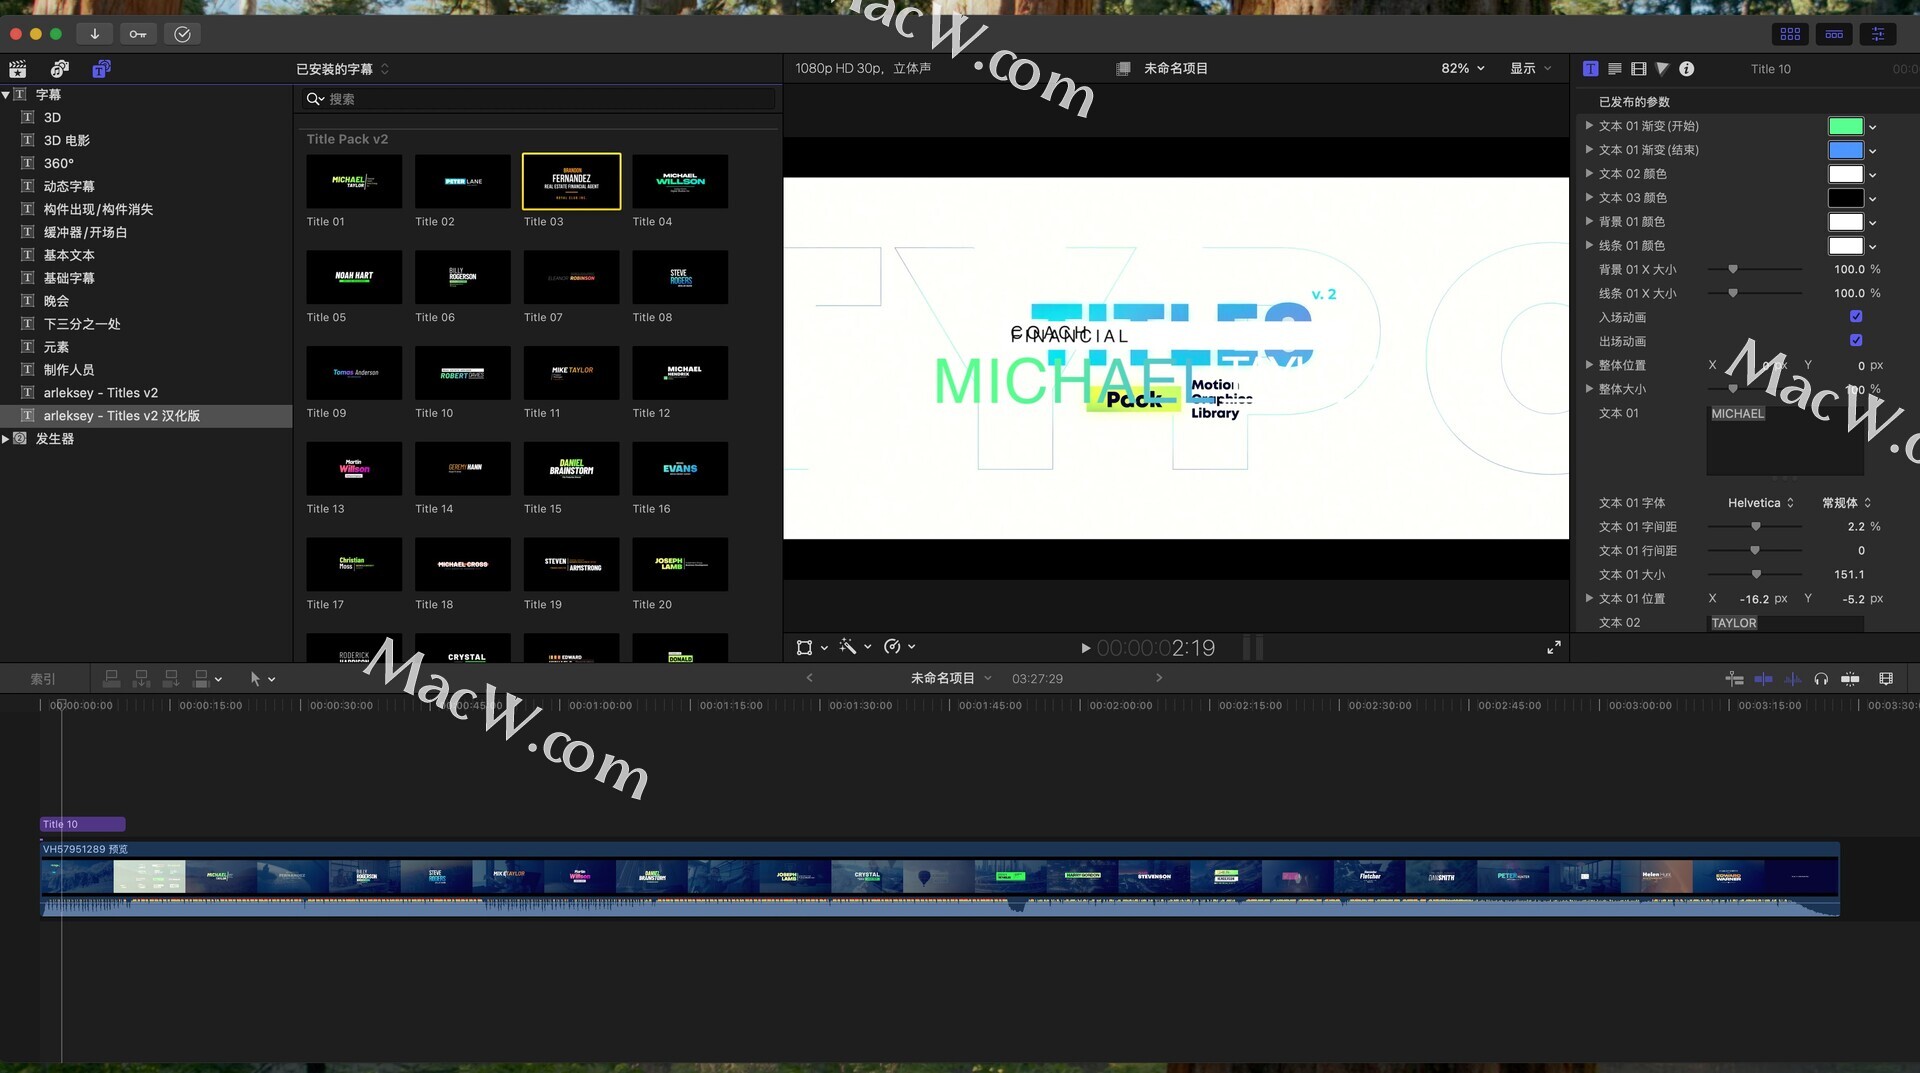Viewport: 1920px width, 1073px height.
Task: Click the import media arrow icon
Action: click(x=94, y=34)
